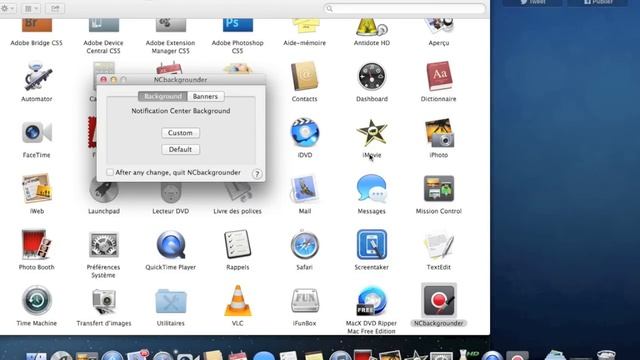
Task: Open the iFunBox app icon
Action: pyautogui.click(x=304, y=301)
